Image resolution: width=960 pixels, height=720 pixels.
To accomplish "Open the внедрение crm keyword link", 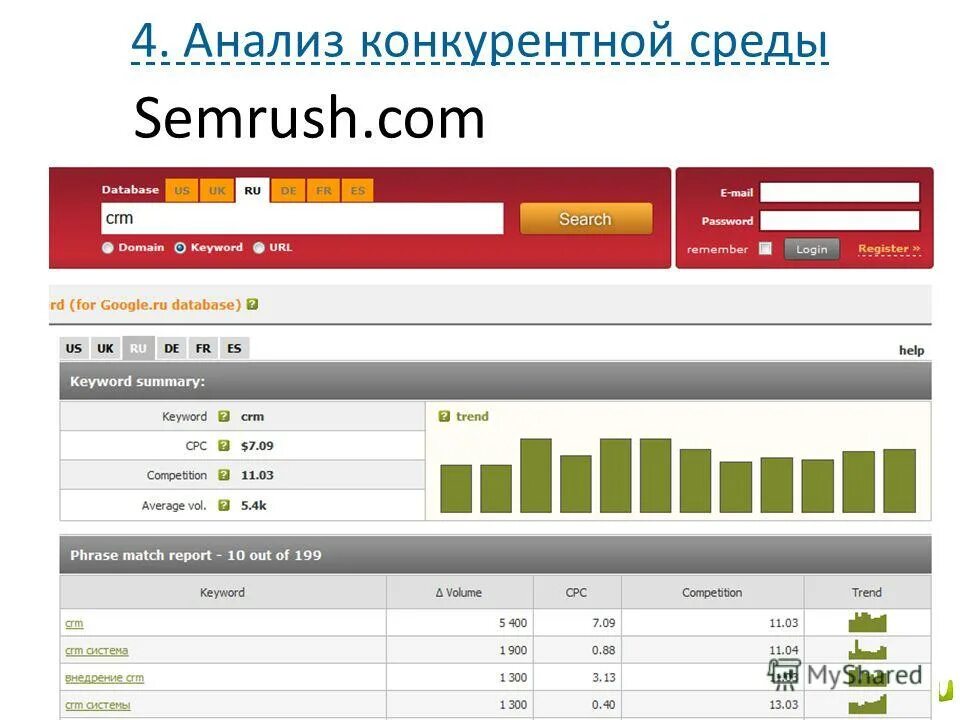I will [x=105, y=678].
